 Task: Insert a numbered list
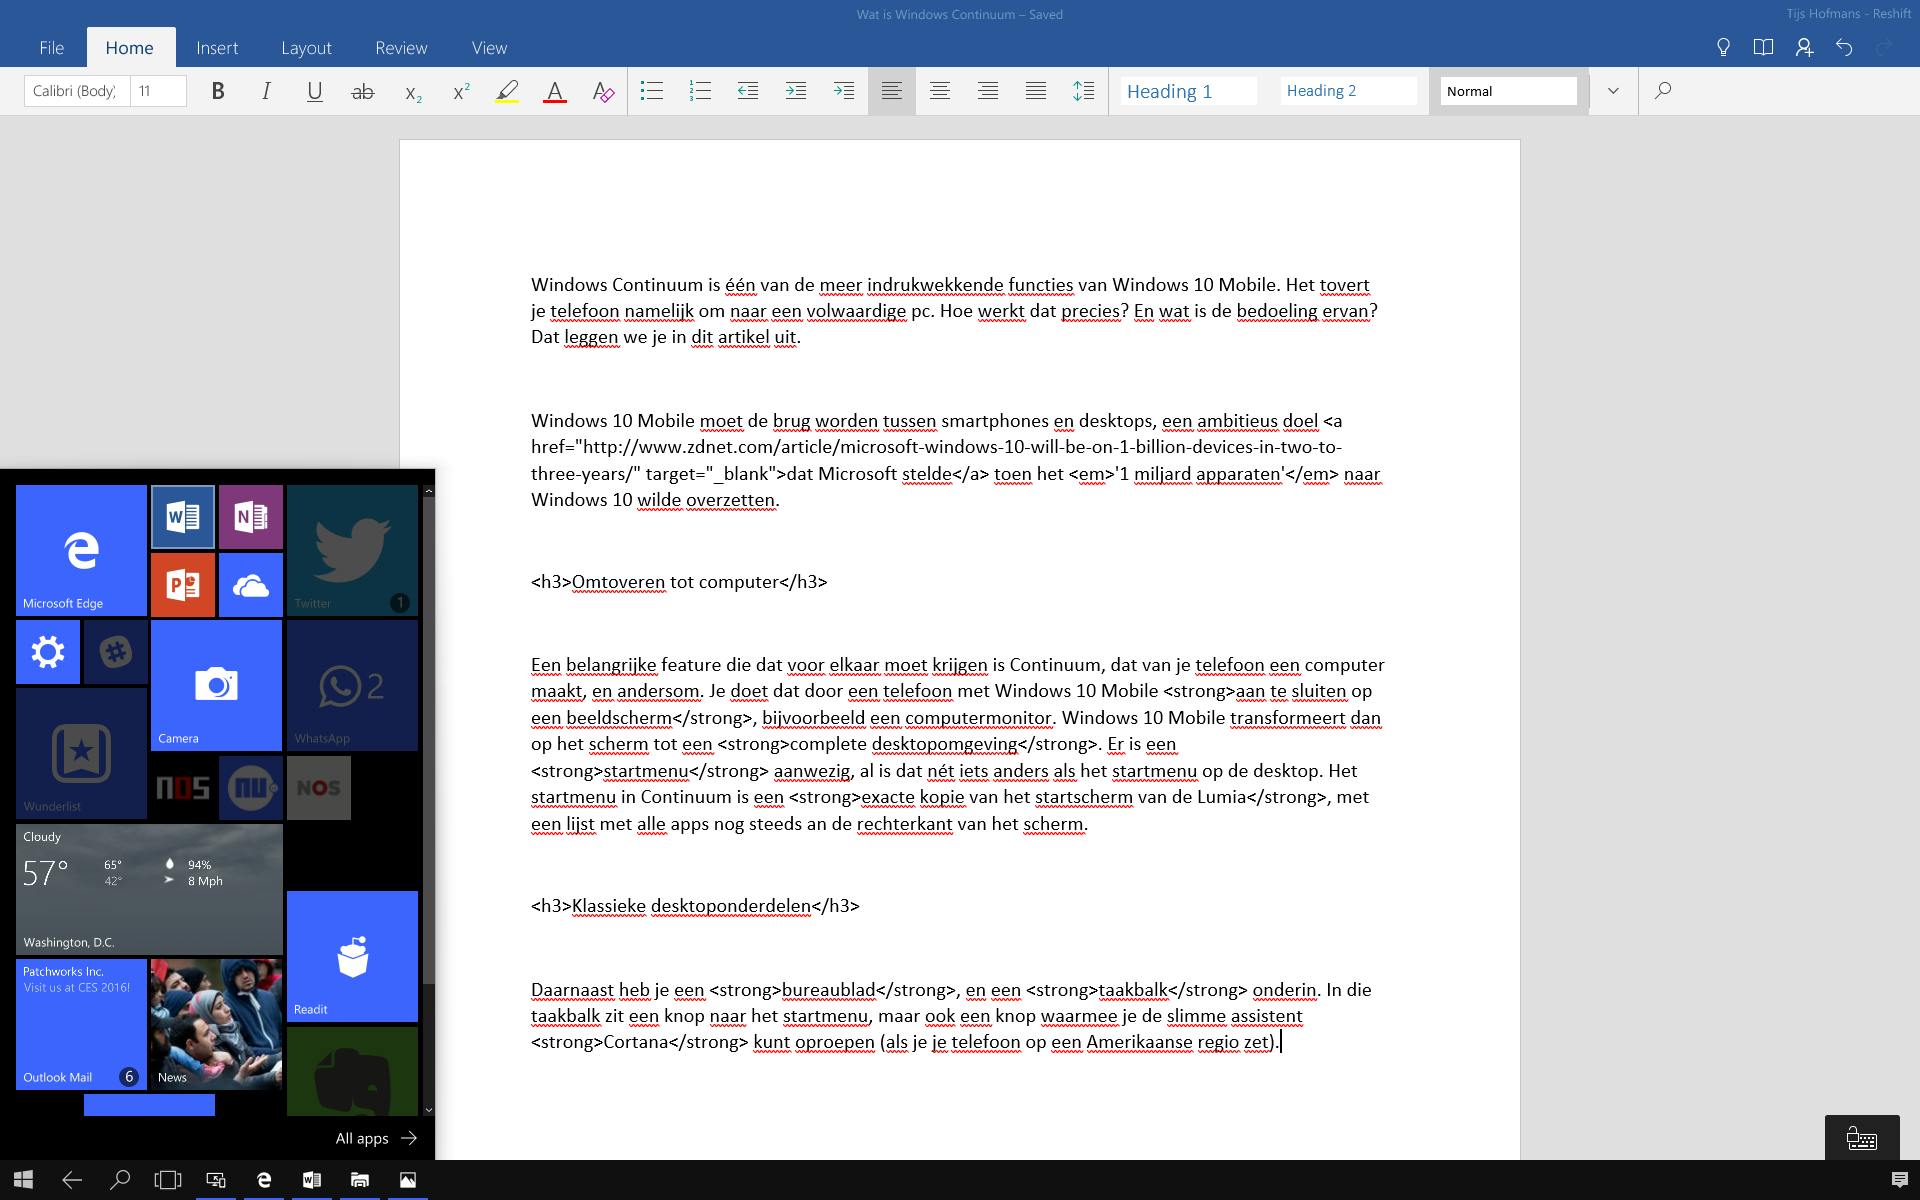pyautogui.click(x=700, y=91)
